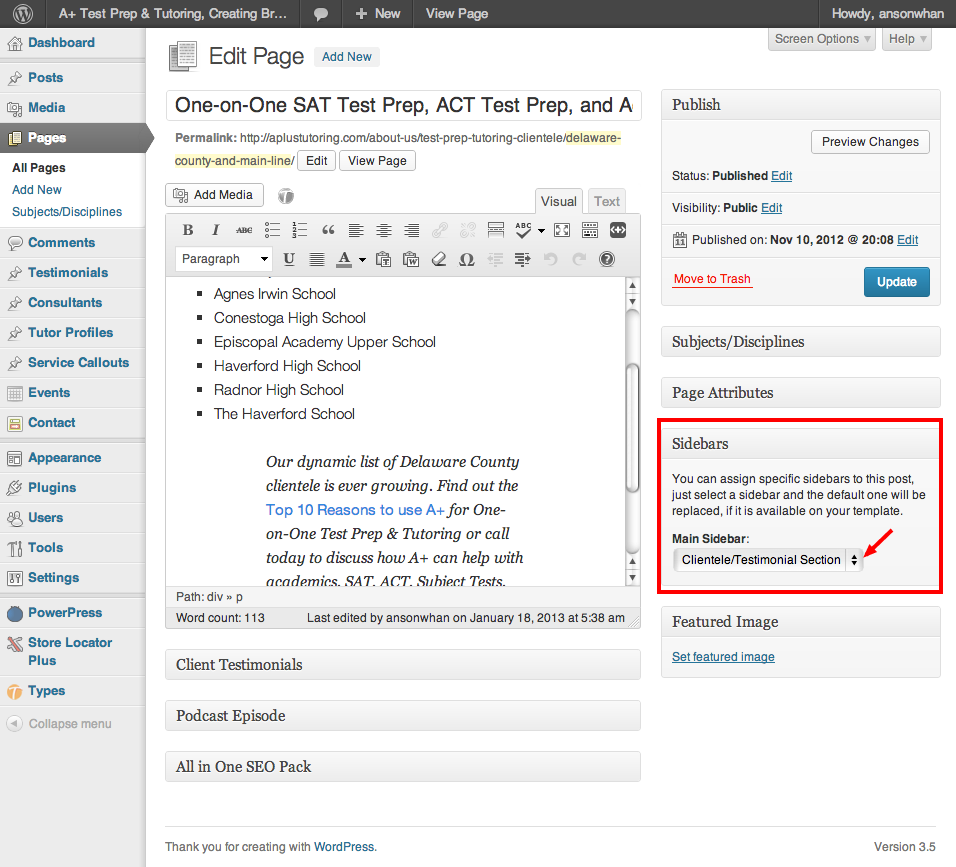Click the dark shortcode icon ending the first toolbar row
956x867 pixels.
[x=618, y=230]
